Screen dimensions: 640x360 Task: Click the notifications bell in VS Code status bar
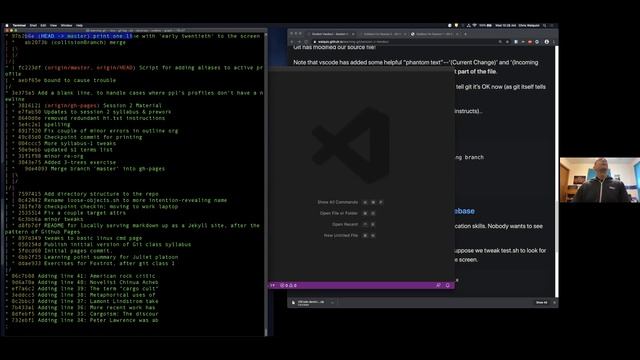pos(448,285)
